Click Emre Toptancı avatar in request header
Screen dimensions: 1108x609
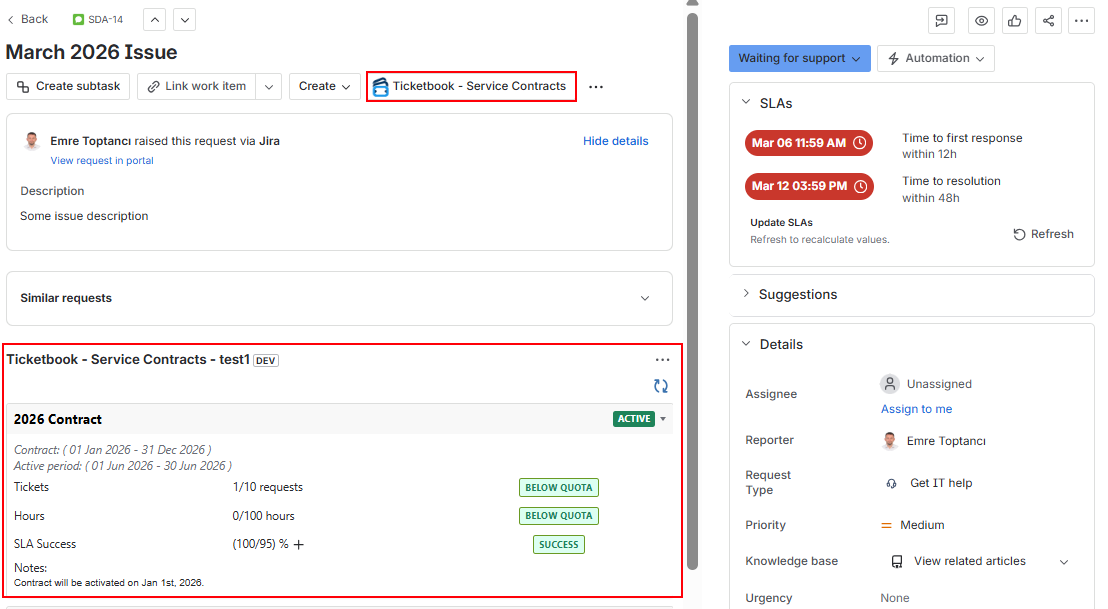32,141
